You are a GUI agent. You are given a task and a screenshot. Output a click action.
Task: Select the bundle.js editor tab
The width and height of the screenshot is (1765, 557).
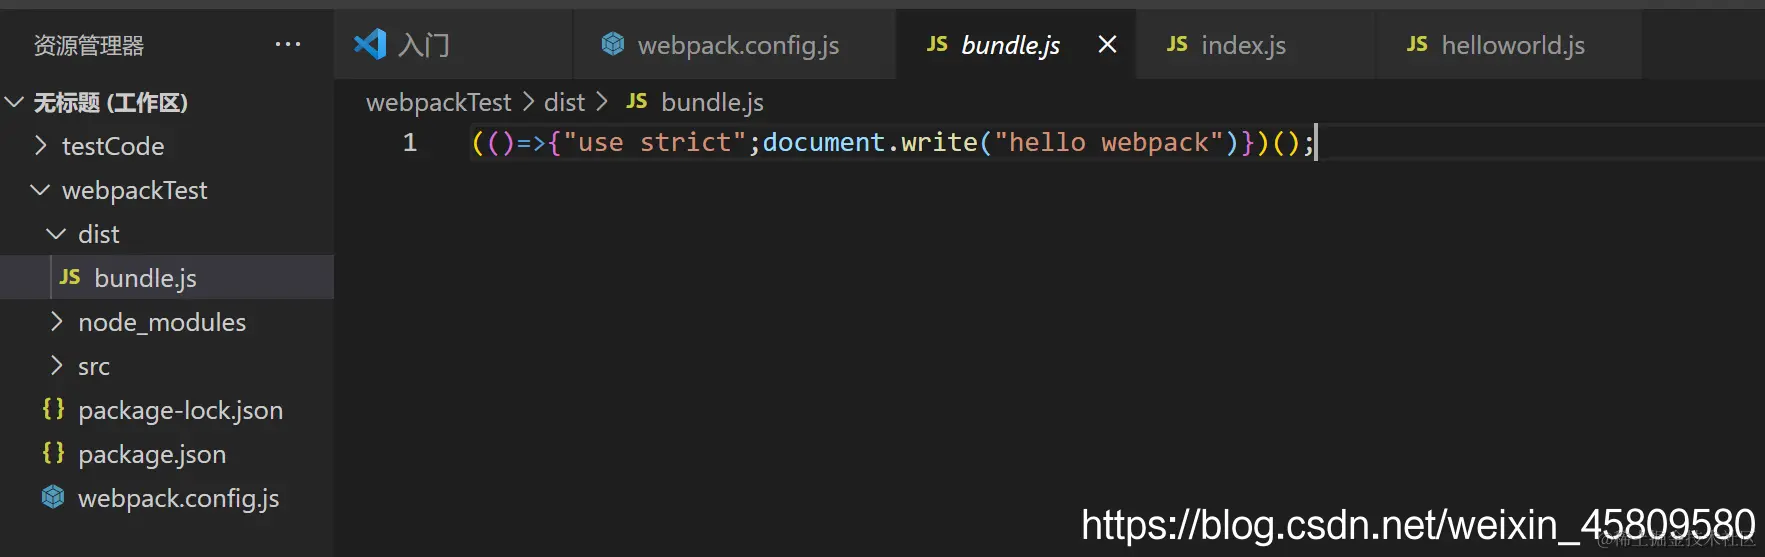[1016, 44]
